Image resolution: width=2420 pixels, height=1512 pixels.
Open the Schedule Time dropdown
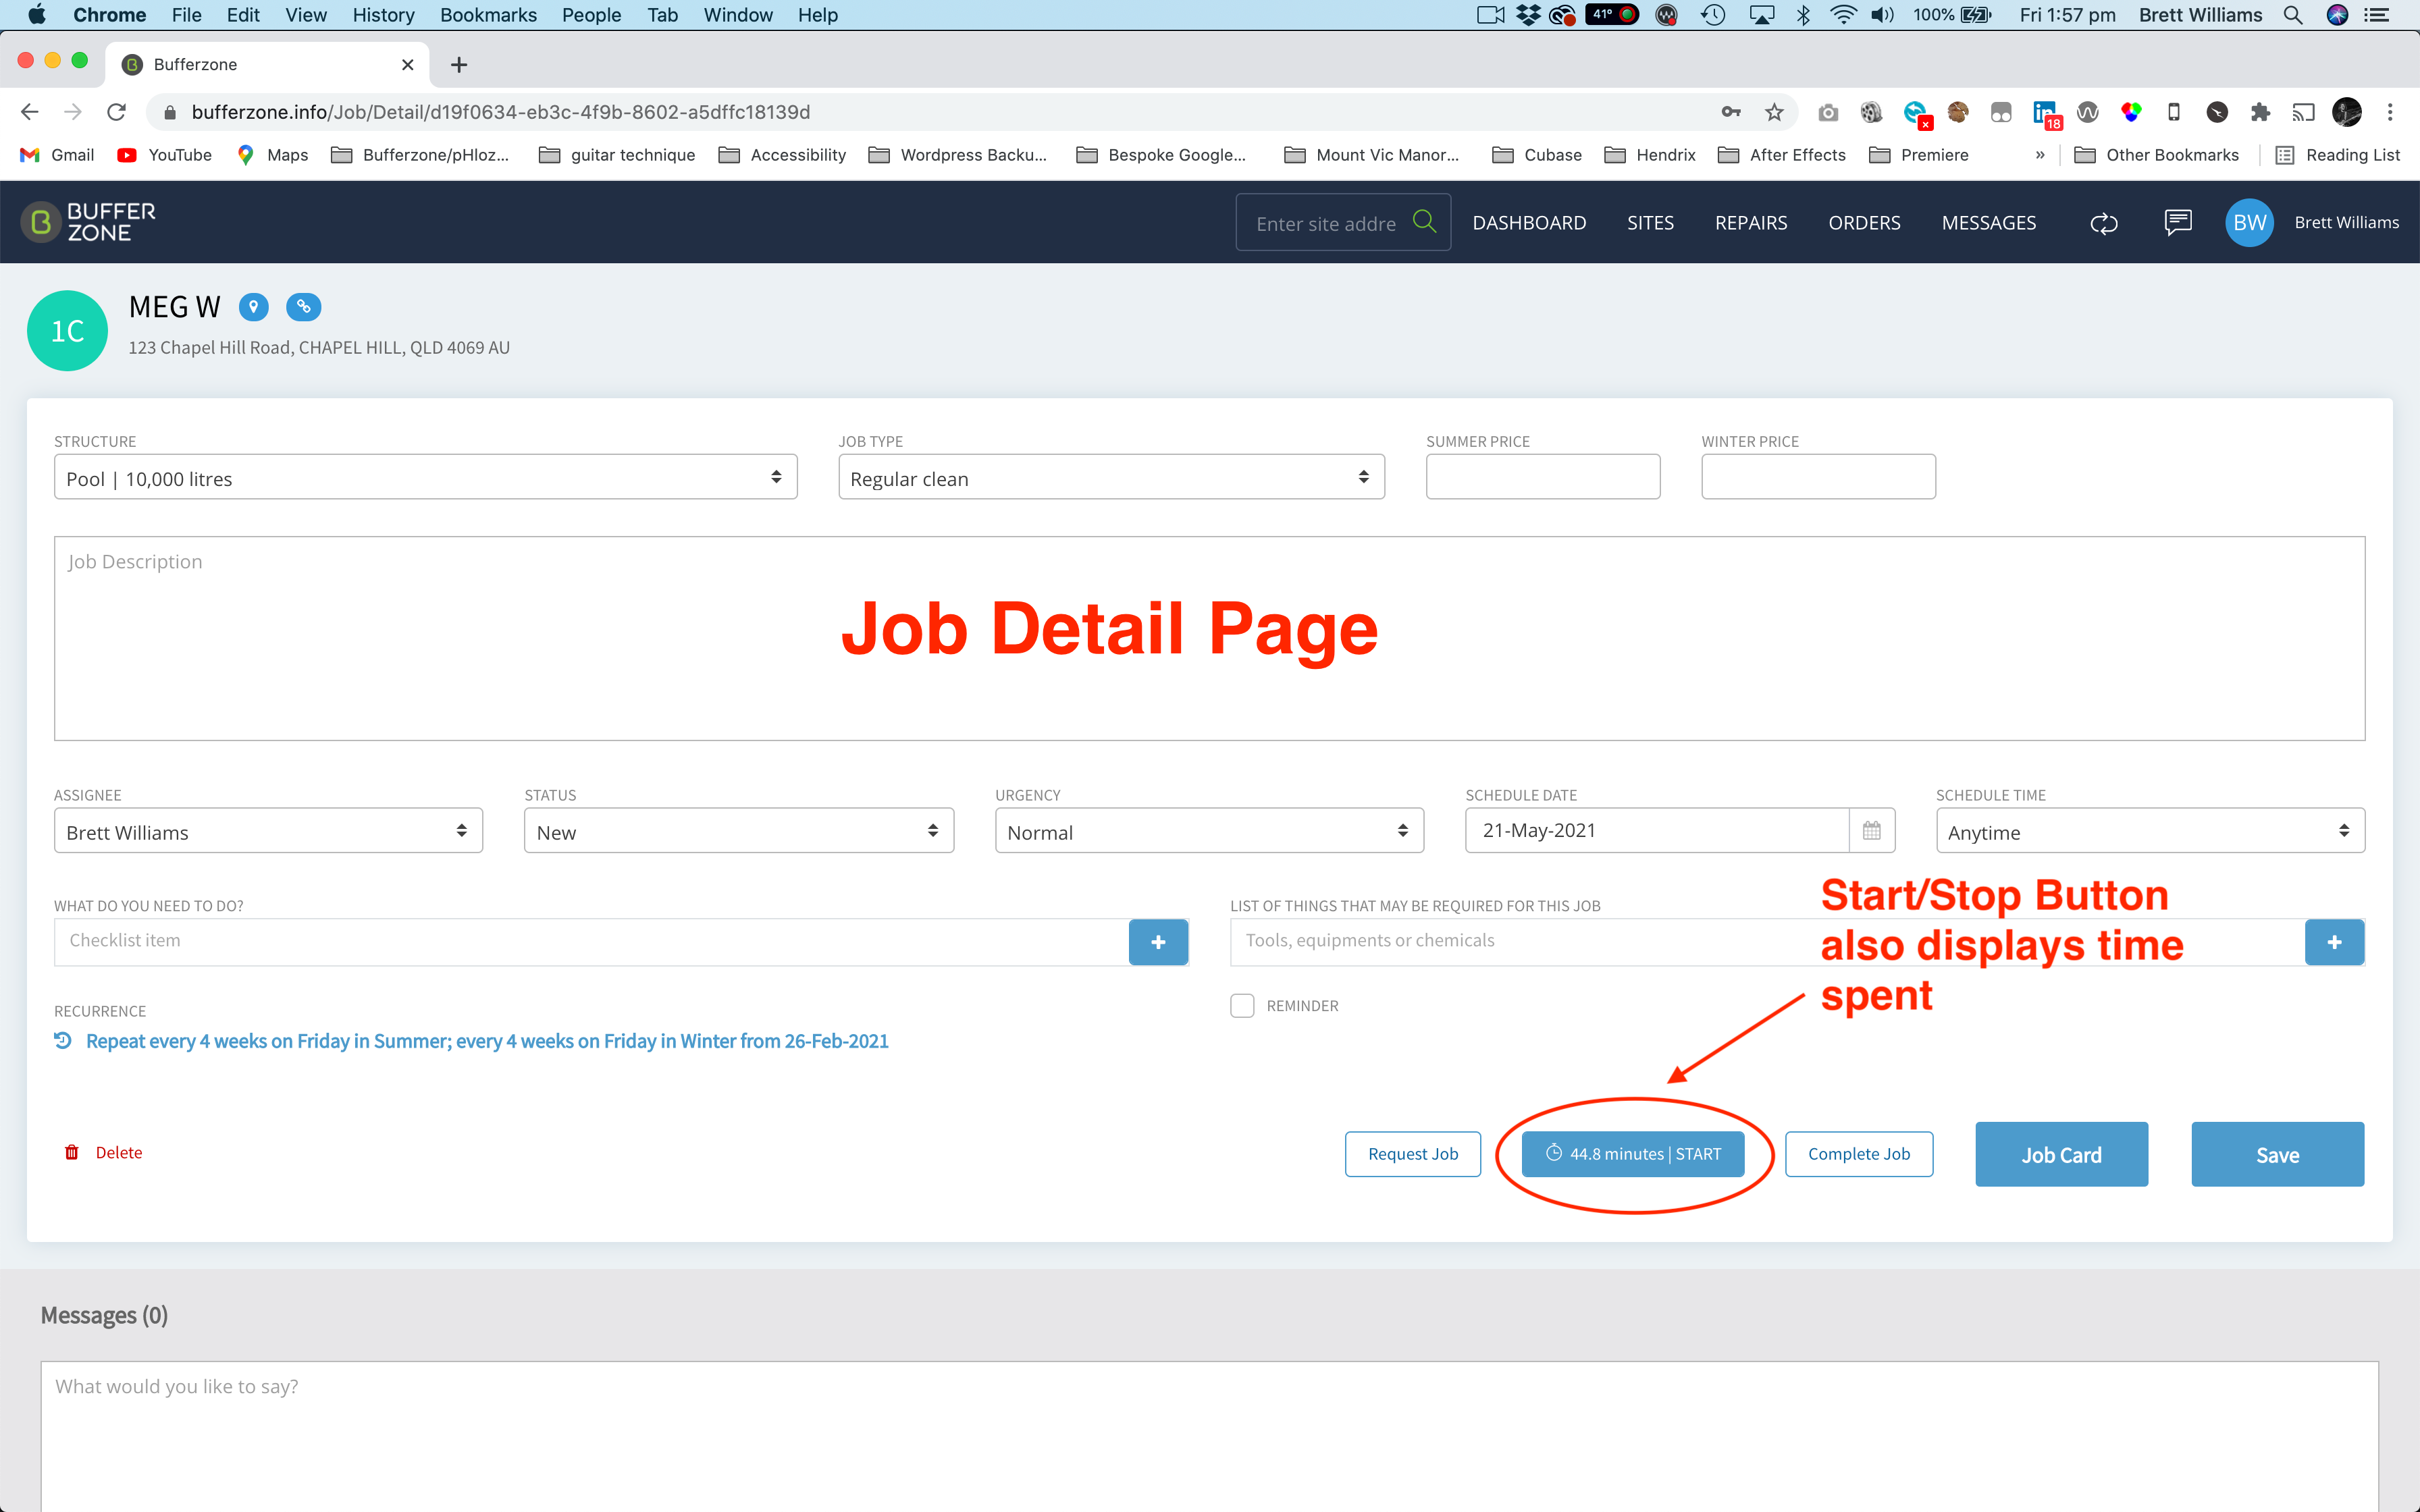pos(2150,830)
